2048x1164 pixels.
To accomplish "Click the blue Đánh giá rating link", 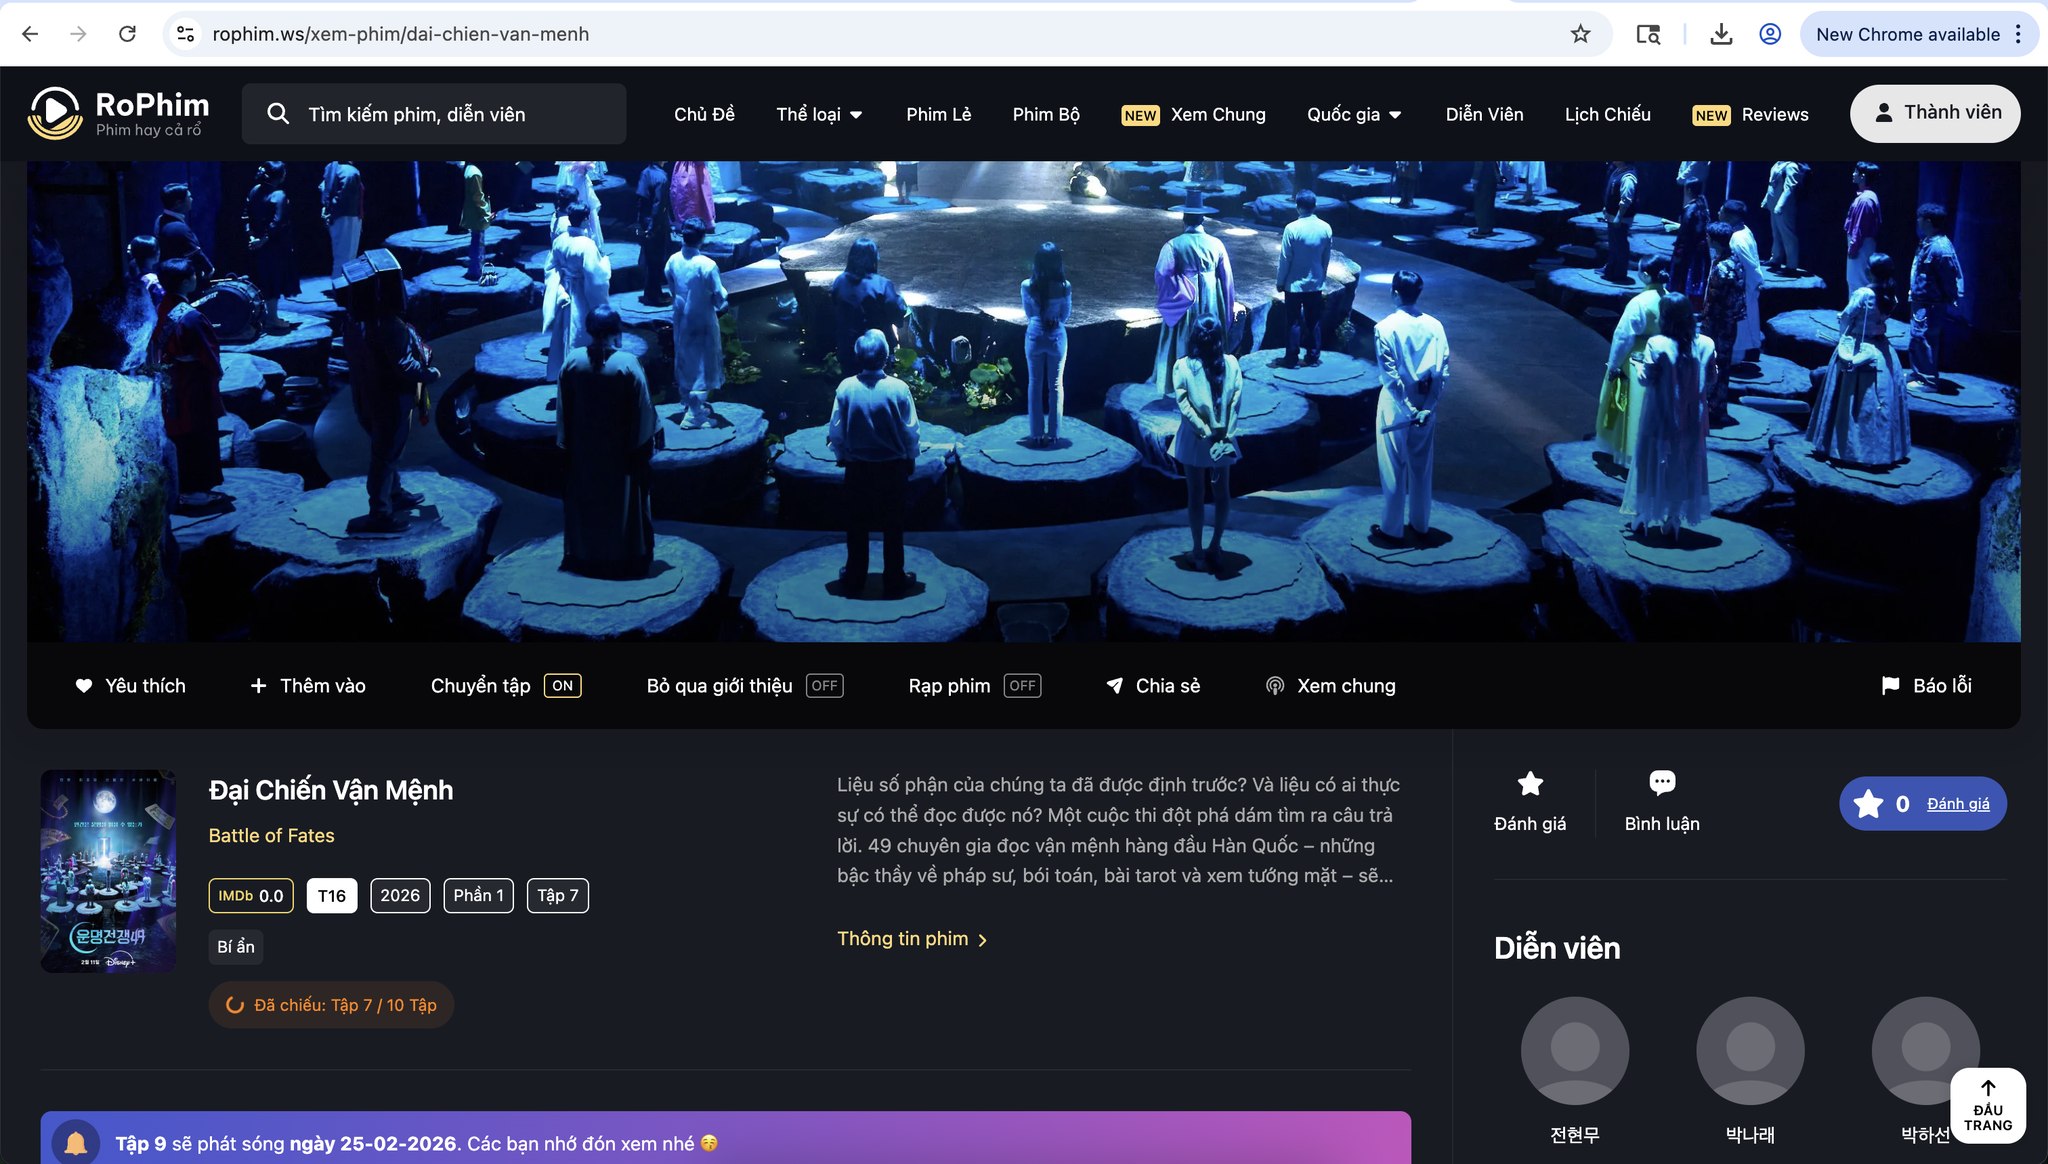I will [x=1958, y=803].
